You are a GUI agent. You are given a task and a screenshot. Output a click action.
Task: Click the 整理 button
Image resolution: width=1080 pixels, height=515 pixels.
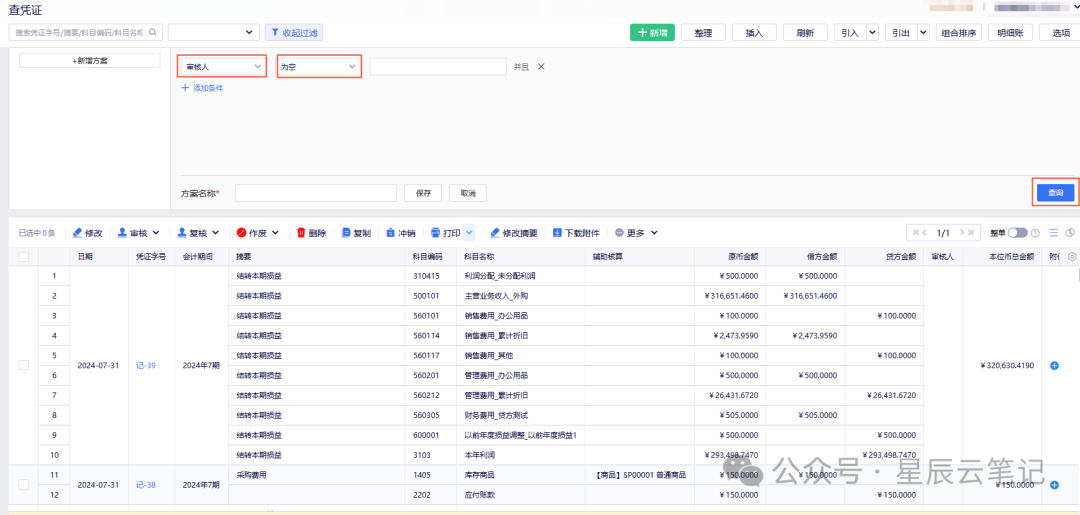click(703, 32)
